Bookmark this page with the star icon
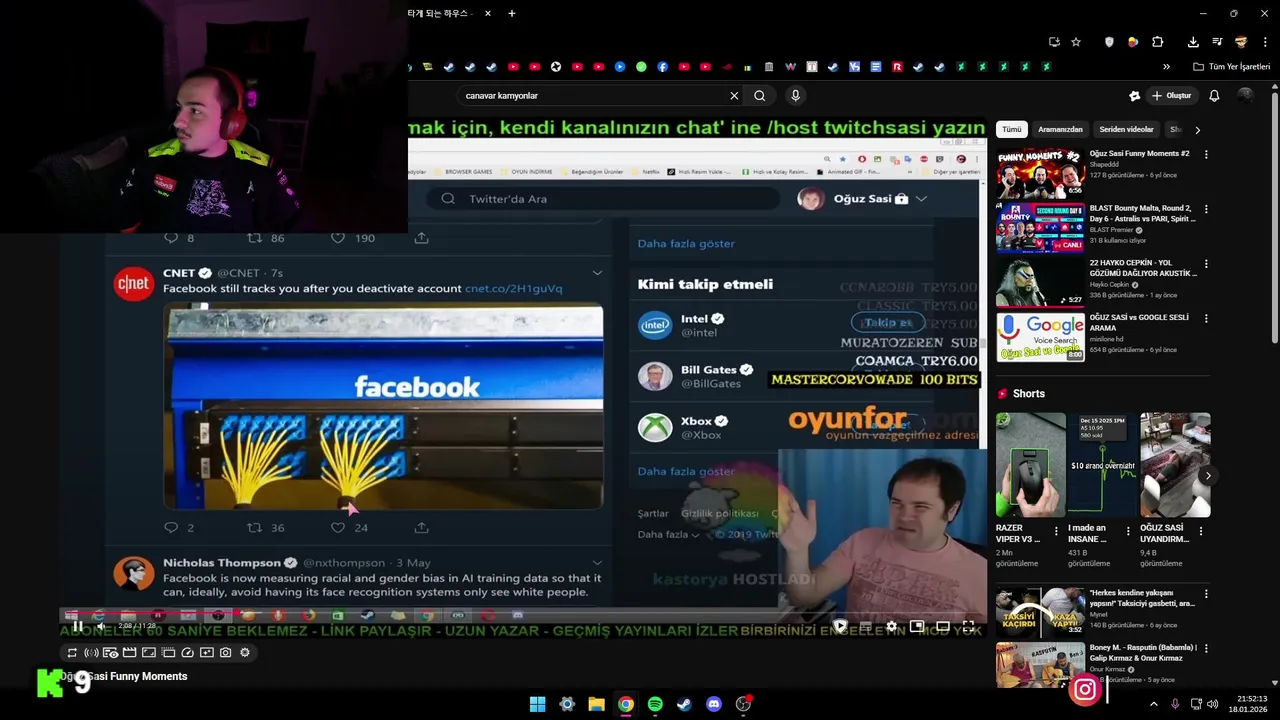This screenshot has width=1280, height=720. (1076, 42)
